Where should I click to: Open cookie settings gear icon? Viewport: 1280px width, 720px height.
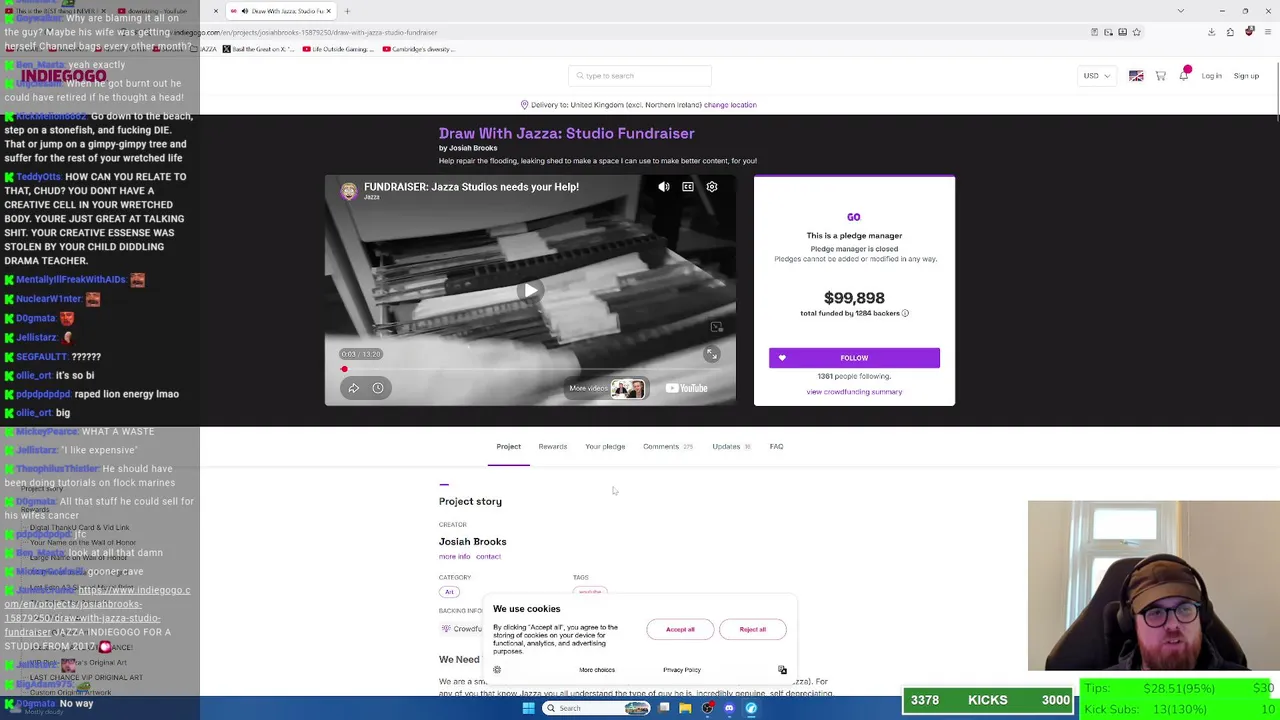497,670
